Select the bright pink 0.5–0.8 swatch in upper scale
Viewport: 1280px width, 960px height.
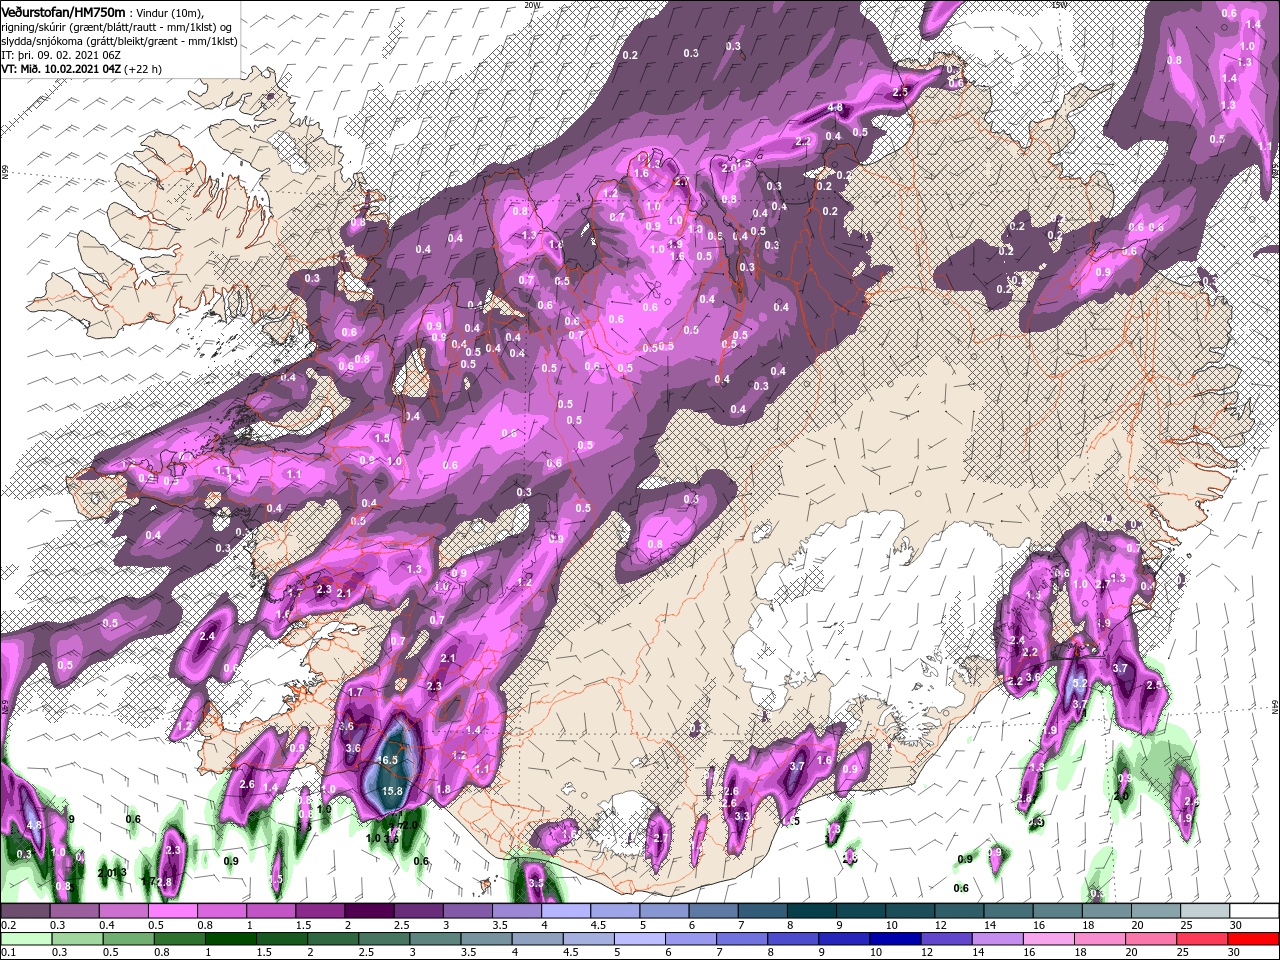click(172, 912)
